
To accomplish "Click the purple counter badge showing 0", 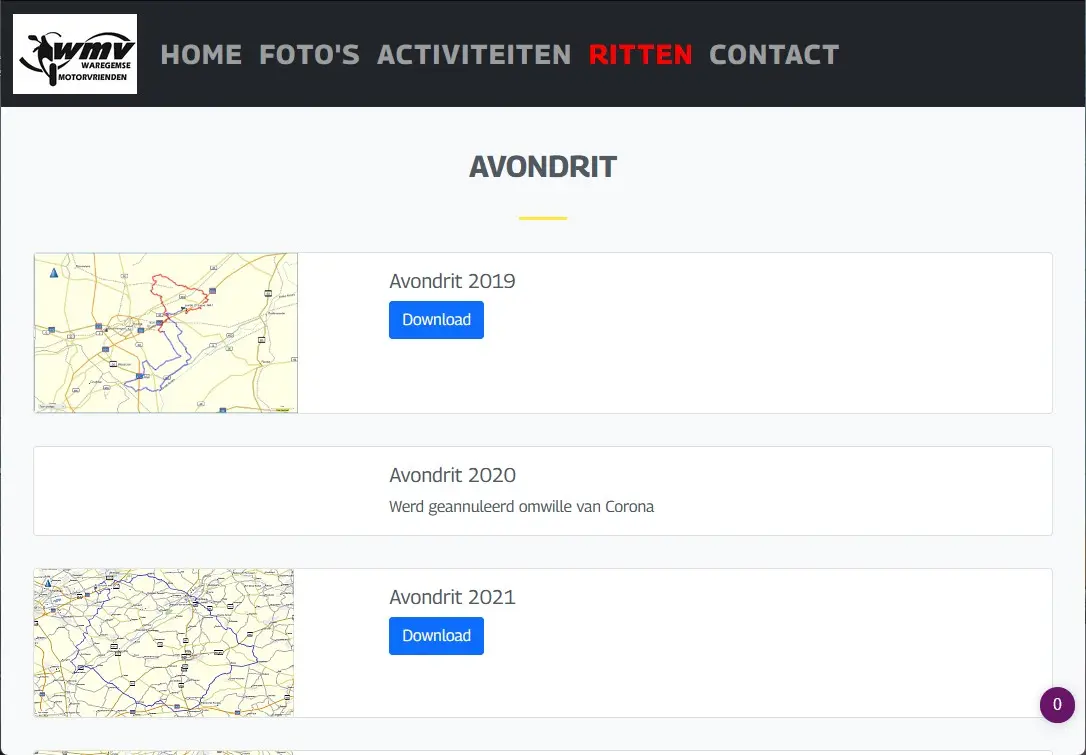I will tap(1057, 705).
